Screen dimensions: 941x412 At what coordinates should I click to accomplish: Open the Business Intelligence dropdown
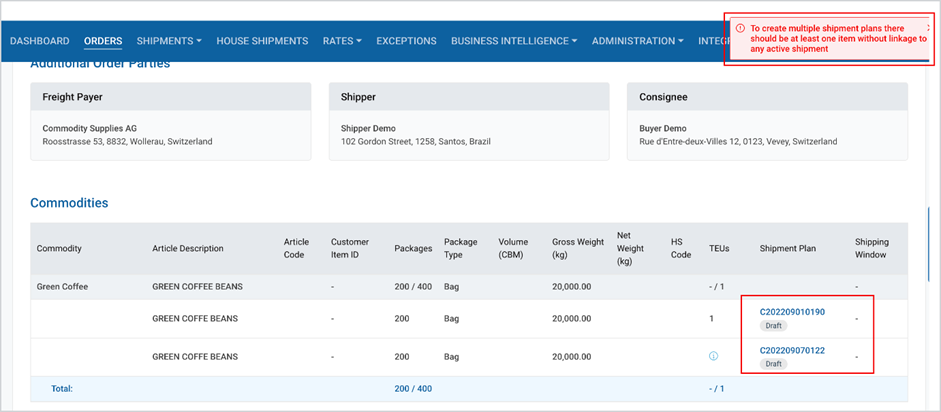point(514,41)
